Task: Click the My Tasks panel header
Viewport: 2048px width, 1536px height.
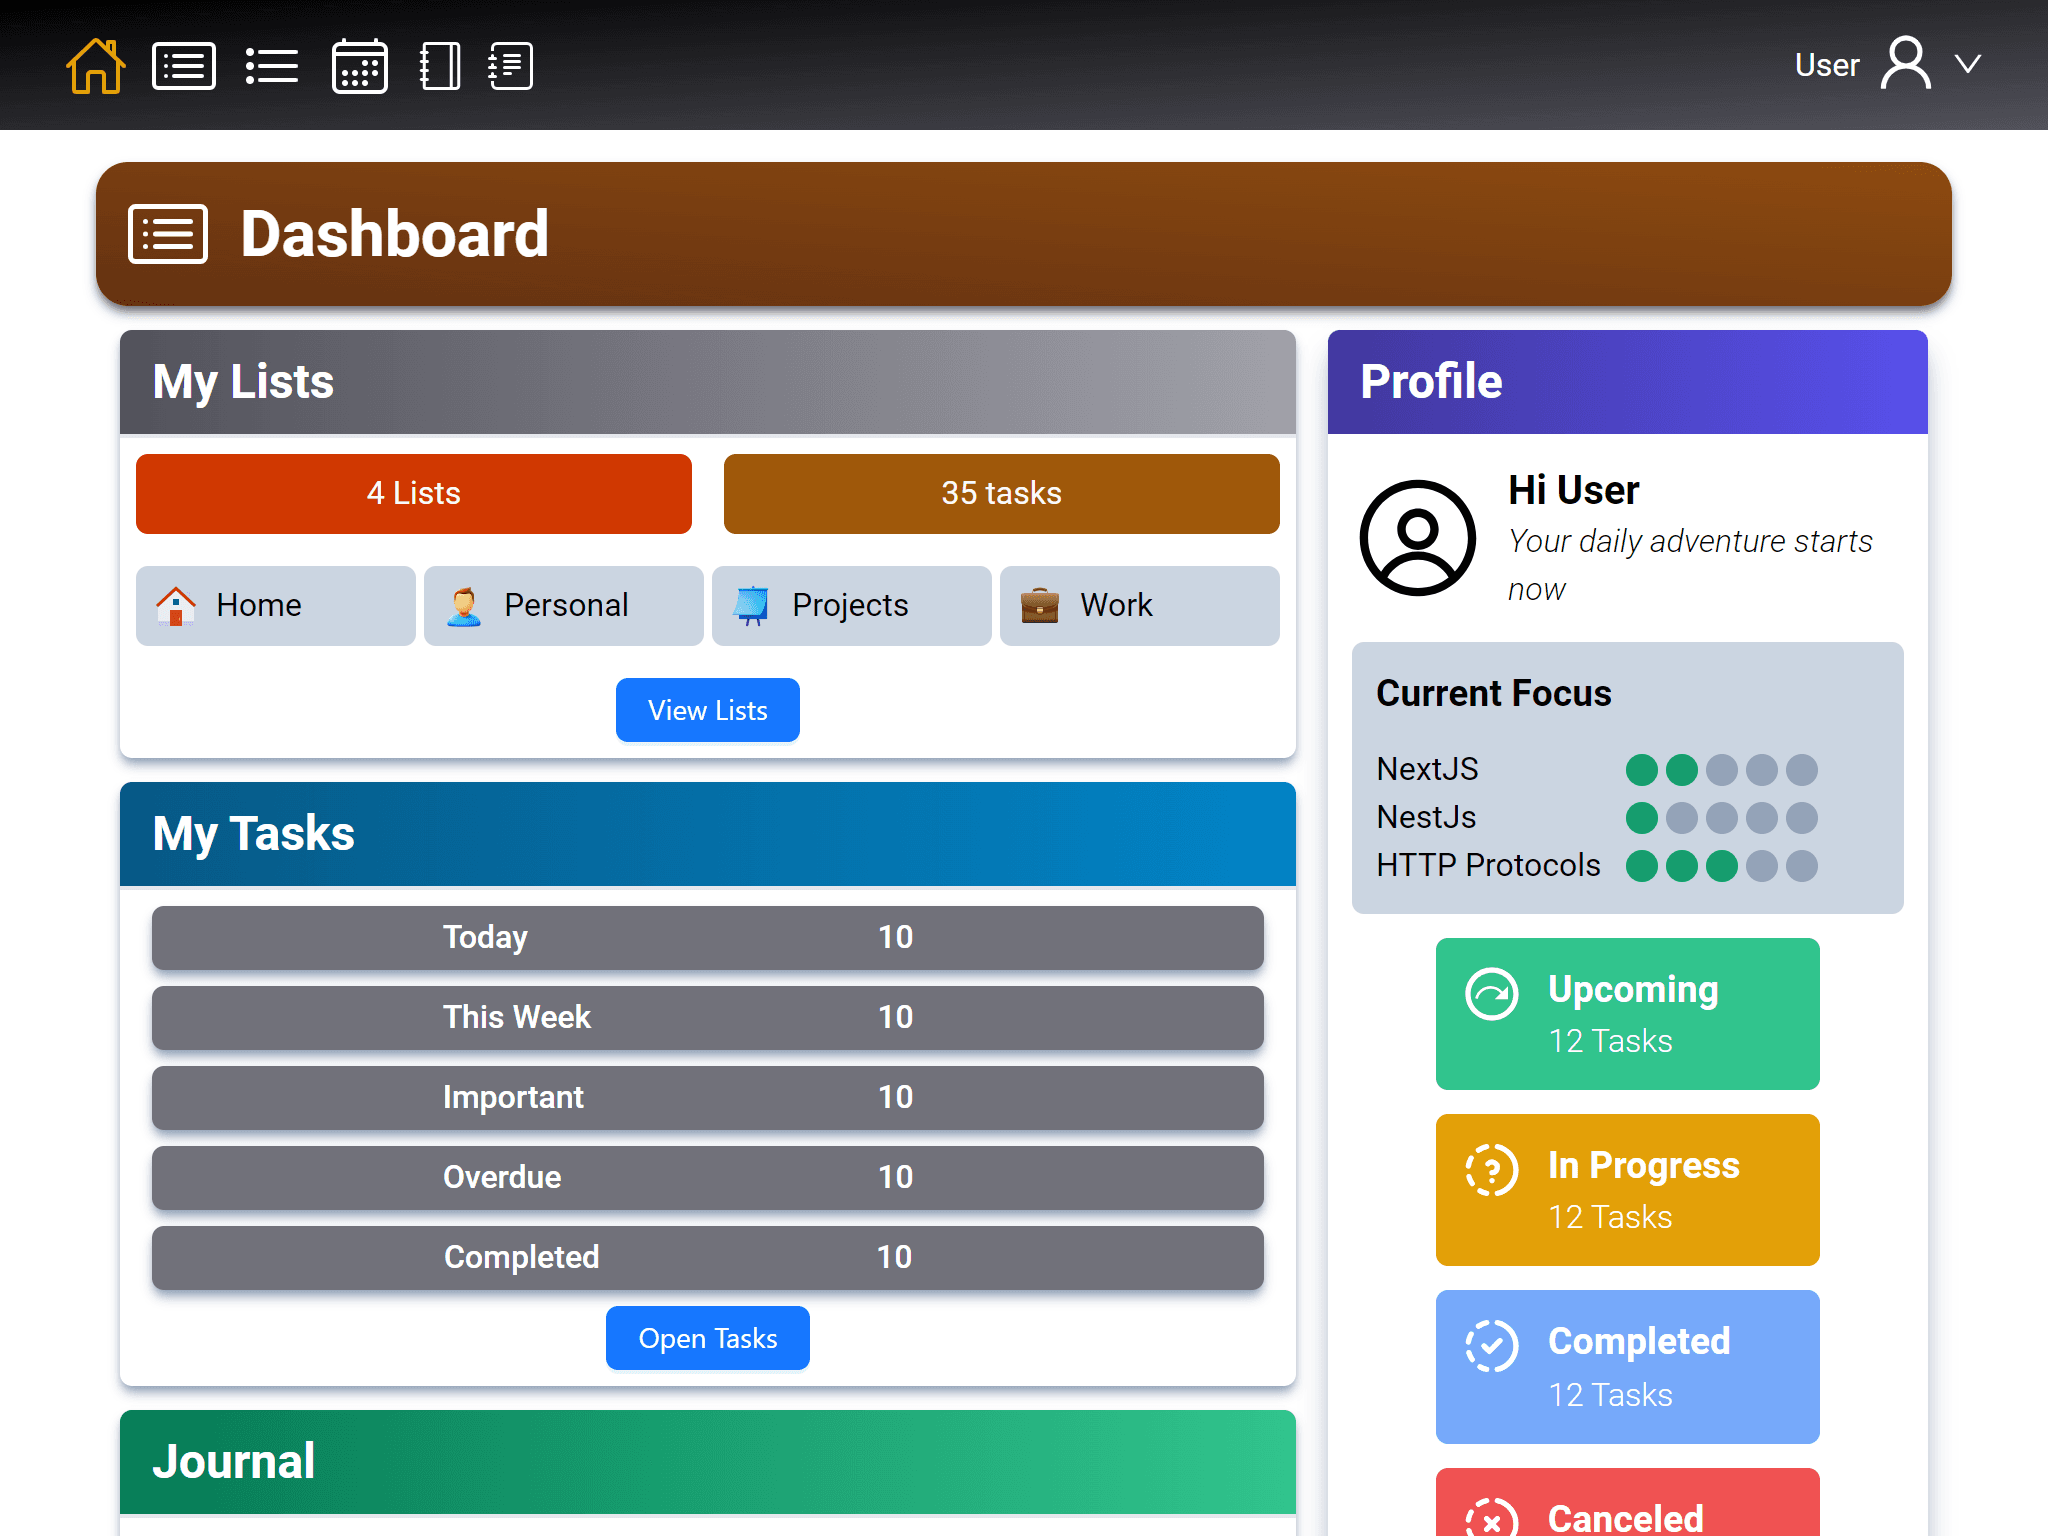Action: (x=708, y=834)
